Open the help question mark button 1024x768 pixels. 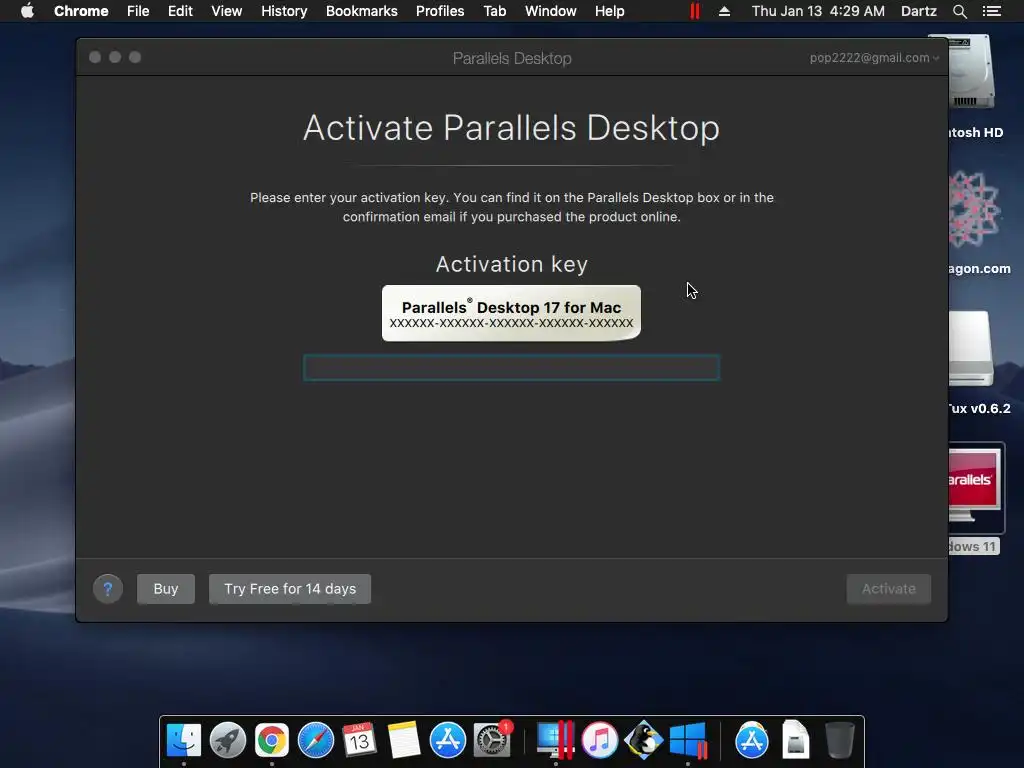[108, 589]
